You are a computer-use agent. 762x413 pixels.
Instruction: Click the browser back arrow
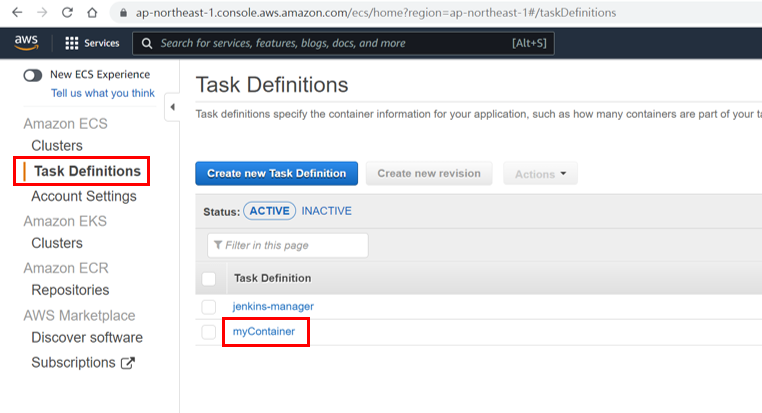click(x=17, y=13)
